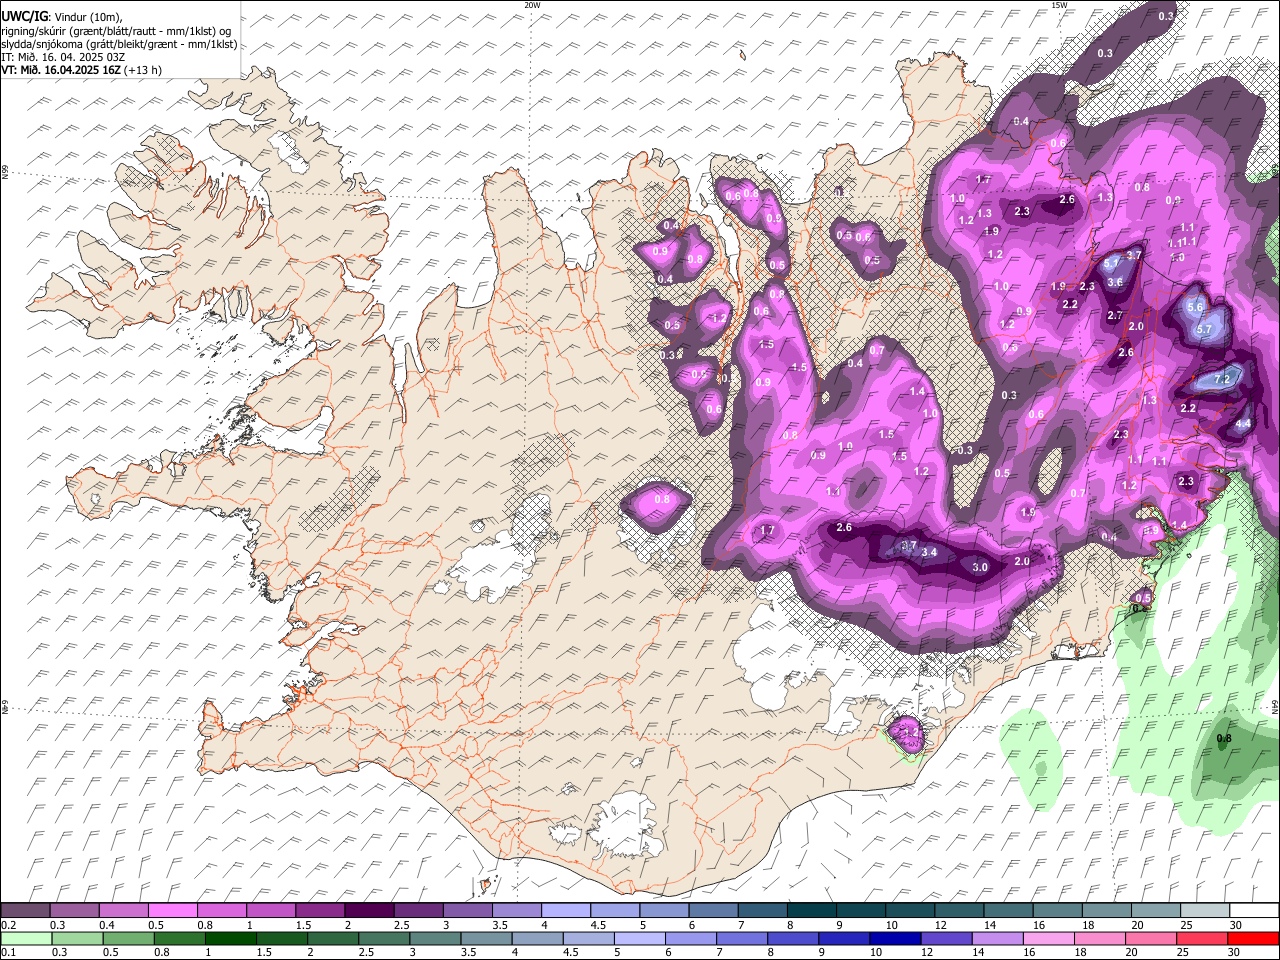Viewport: 1280px width, 960px height.
Task: Click the 4.4 precipitation value near the east coast
Action: [x=1243, y=424]
